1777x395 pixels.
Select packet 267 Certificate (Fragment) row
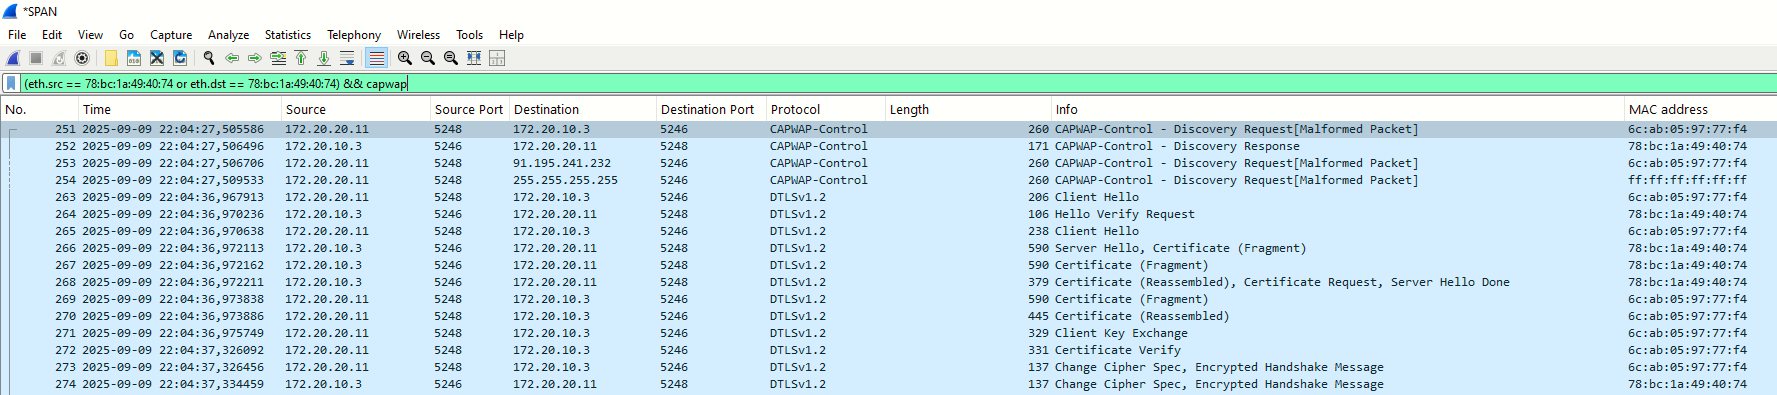888,265
